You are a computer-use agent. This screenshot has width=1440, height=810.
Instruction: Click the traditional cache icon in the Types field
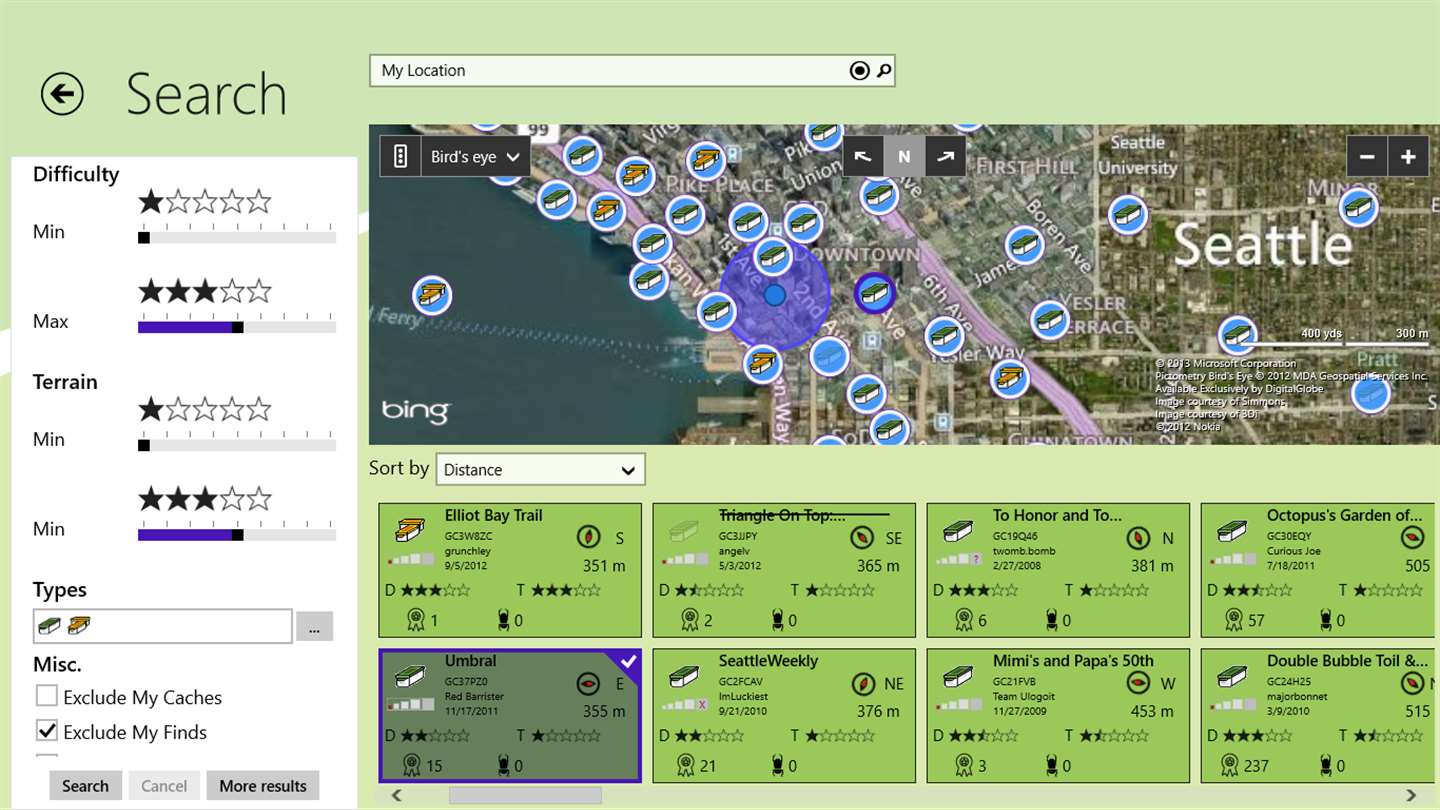point(49,626)
